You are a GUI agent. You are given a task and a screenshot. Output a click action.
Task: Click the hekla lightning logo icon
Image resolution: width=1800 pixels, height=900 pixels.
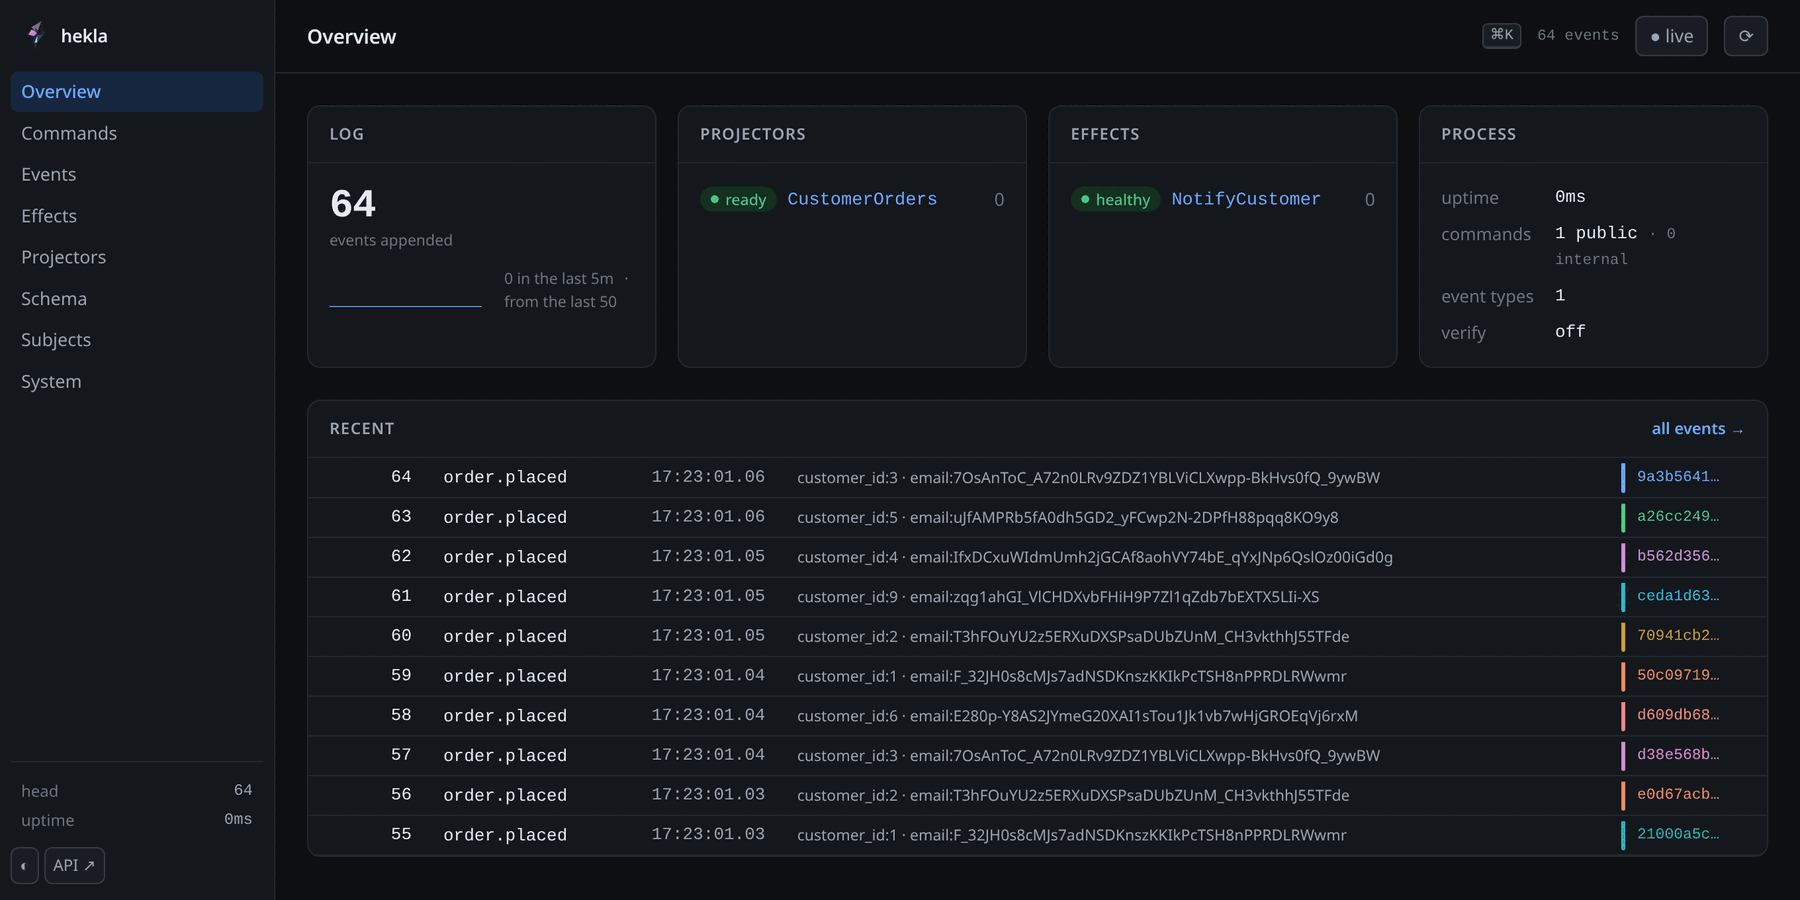pos(35,34)
